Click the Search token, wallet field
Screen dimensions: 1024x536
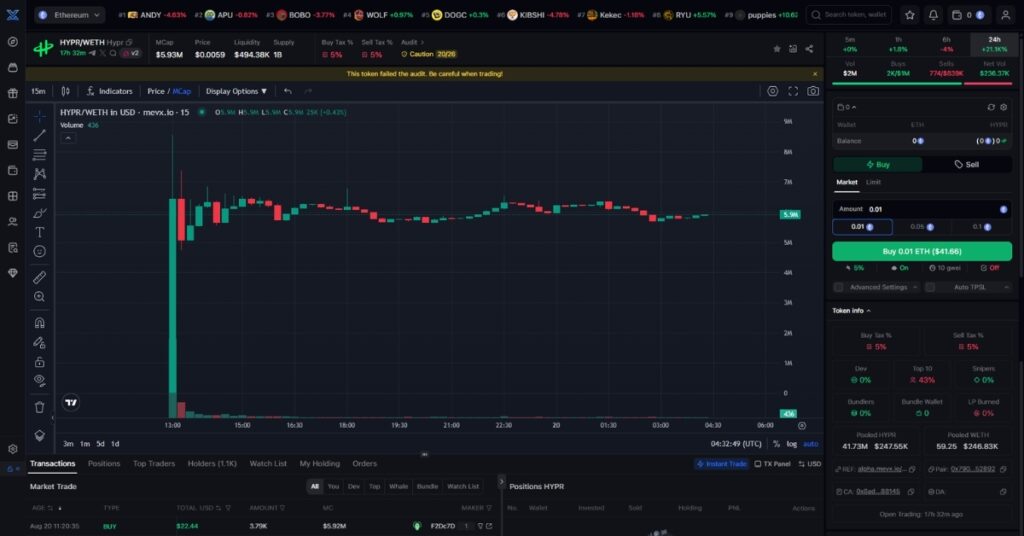click(x=849, y=14)
